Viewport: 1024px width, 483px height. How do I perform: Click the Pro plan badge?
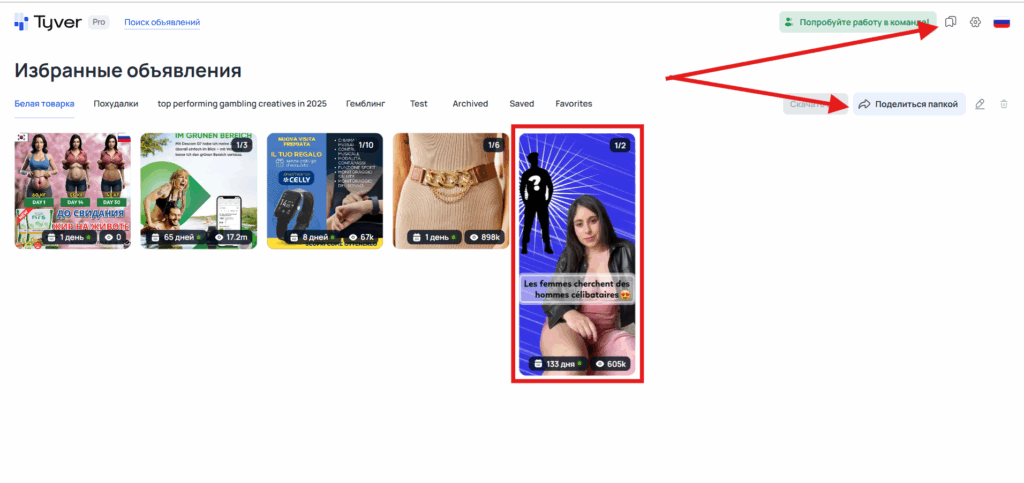99,22
